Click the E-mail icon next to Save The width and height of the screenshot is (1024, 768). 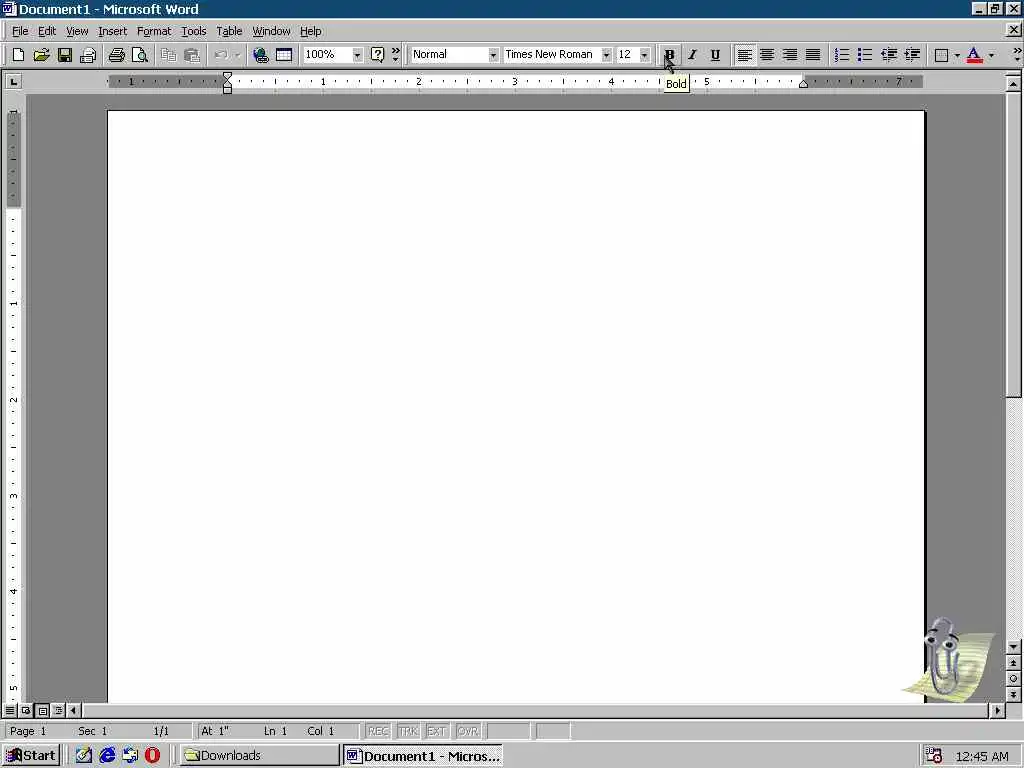pyautogui.click(x=88, y=55)
